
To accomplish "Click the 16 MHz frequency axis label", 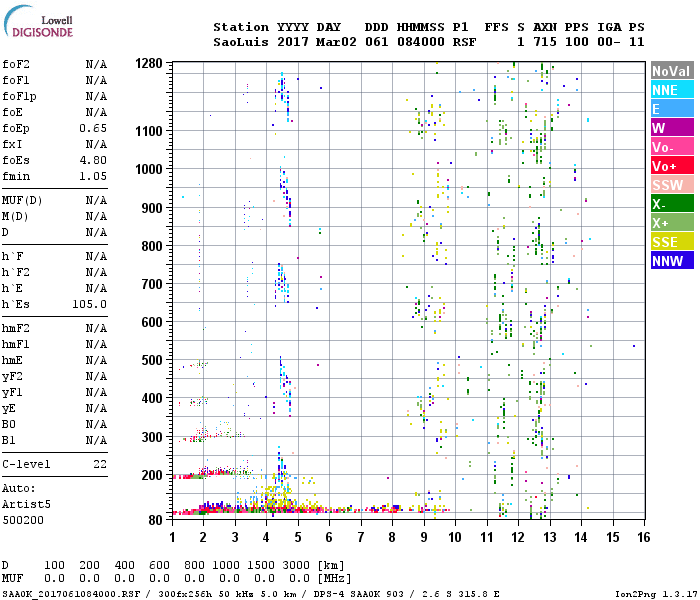I will 644,537.
